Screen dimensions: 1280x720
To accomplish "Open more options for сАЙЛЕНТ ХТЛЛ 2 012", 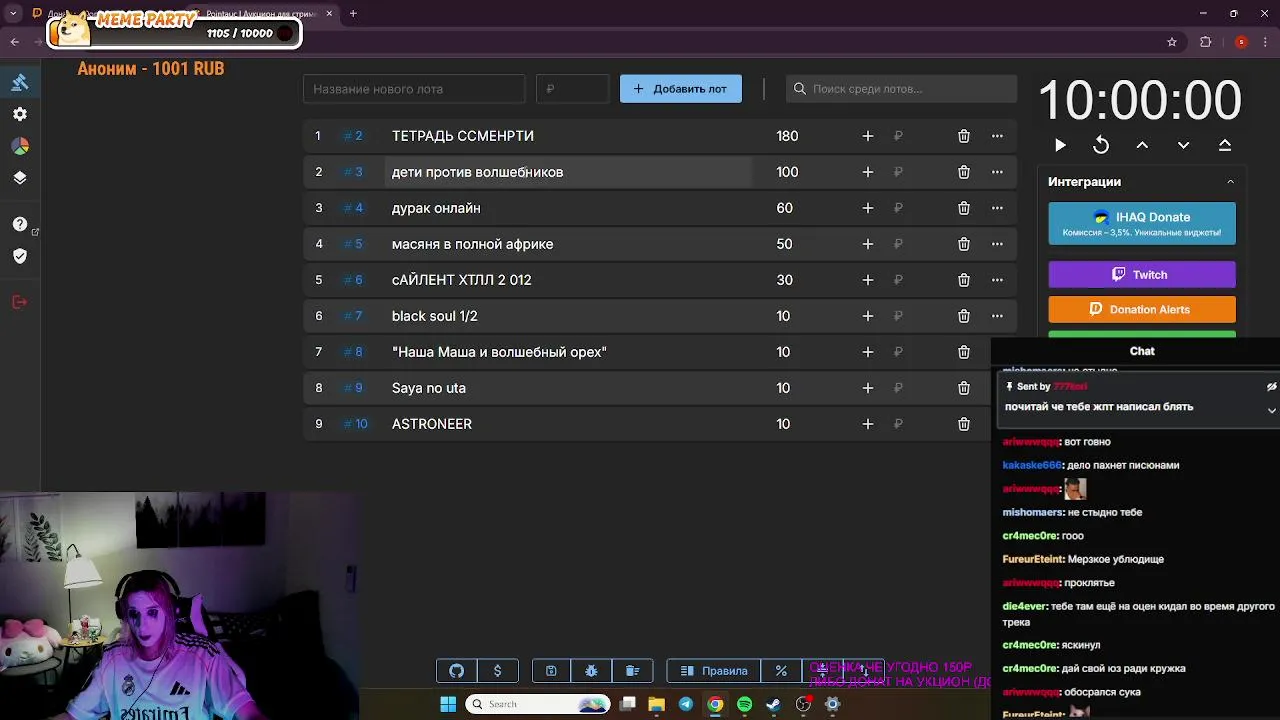I will pos(997,280).
